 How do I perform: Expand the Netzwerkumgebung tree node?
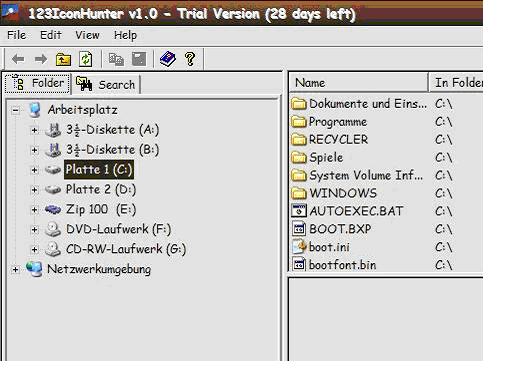[15, 269]
